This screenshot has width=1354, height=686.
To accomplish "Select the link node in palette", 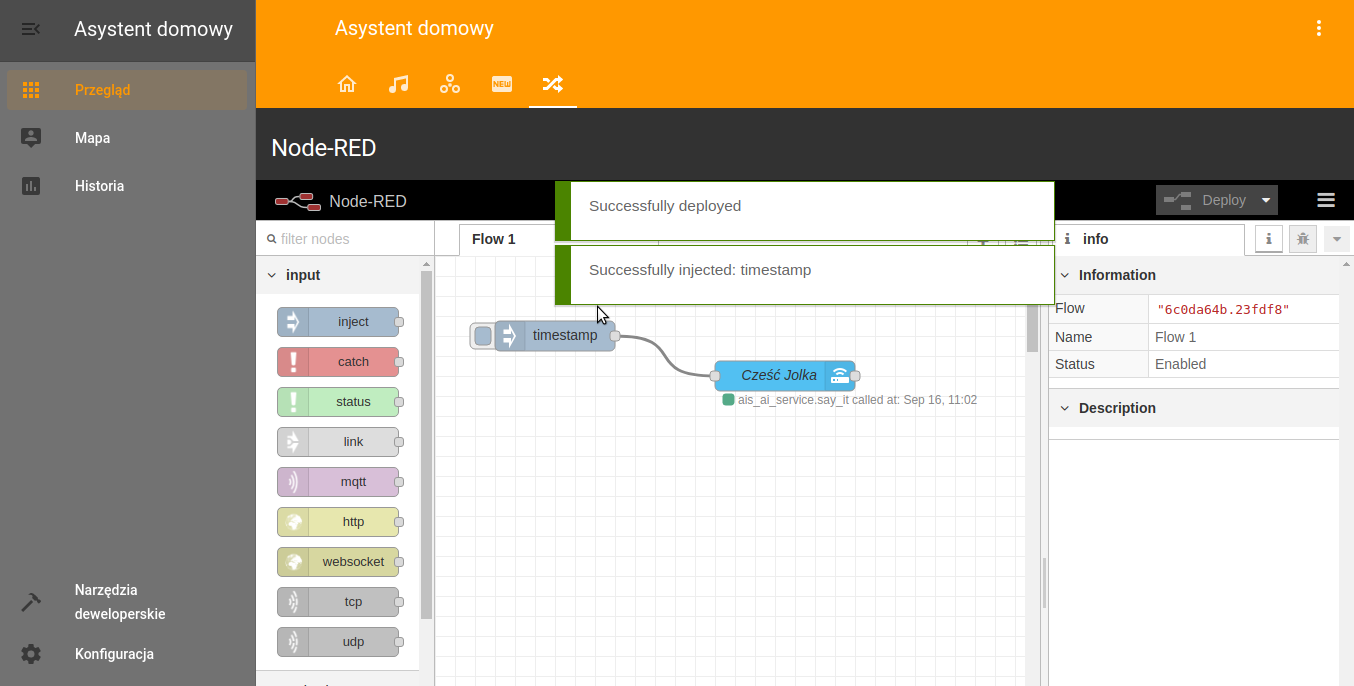I will click(x=338, y=442).
